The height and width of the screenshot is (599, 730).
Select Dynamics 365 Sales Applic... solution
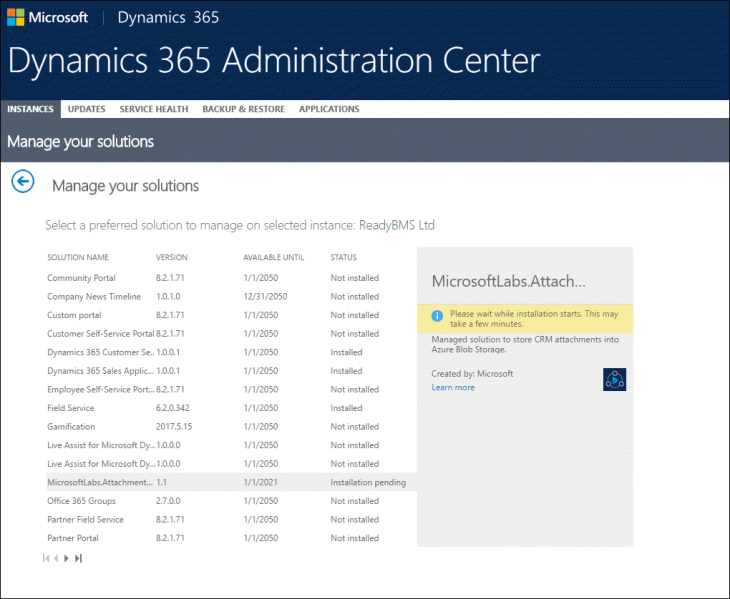pos(231,371)
